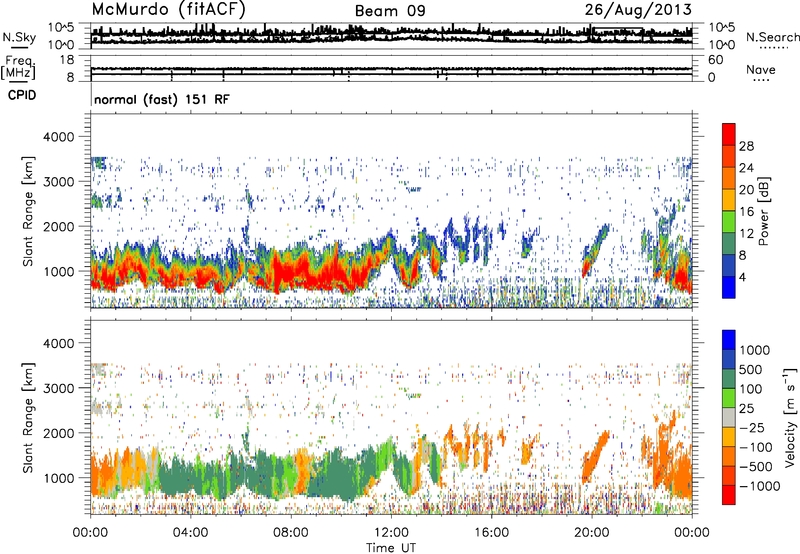Click the '28' label on the power colorbar
The image size is (800, 554).
tap(746, 146)
